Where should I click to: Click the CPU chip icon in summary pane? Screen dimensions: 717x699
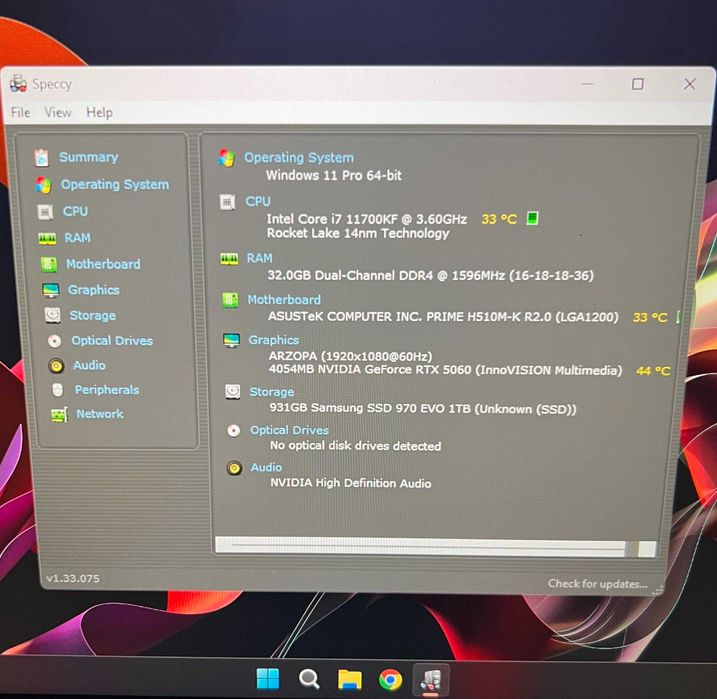tap(227, 202)
